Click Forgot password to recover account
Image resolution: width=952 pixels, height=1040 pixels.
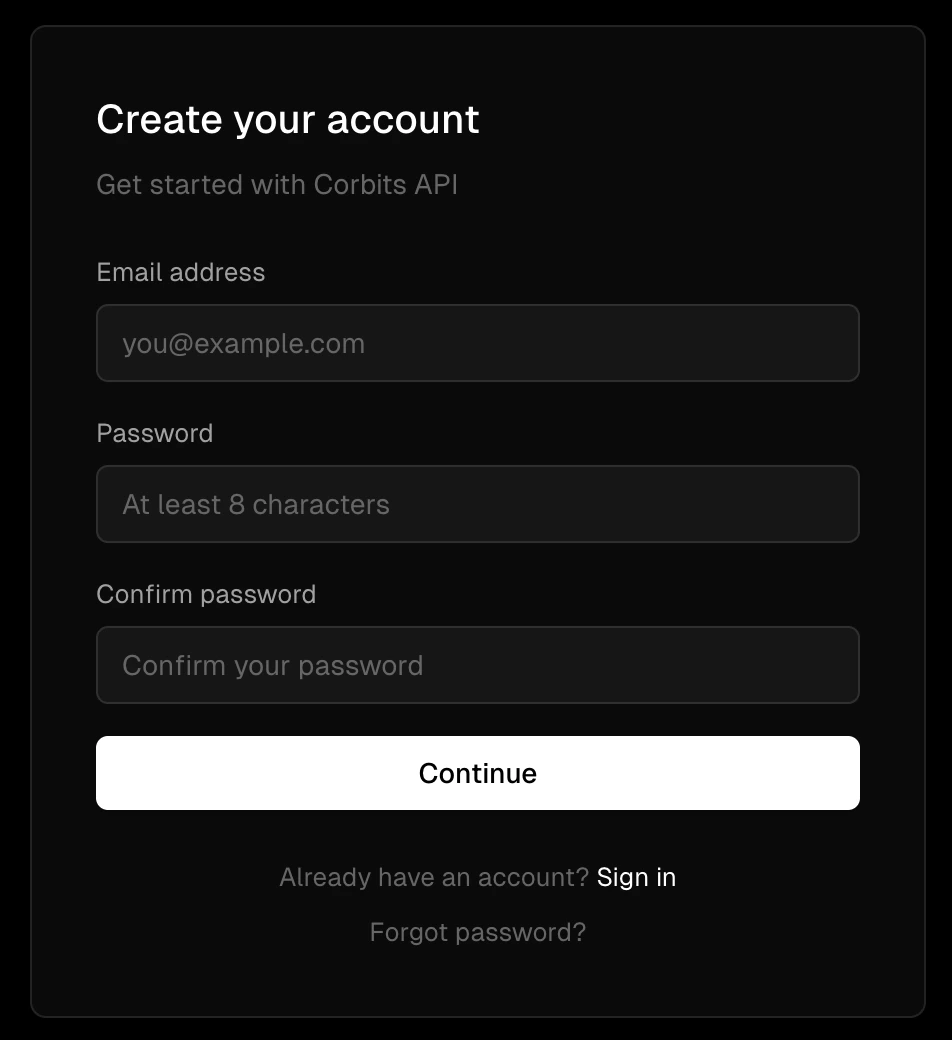pyautogui.click(x=477, y=931)
